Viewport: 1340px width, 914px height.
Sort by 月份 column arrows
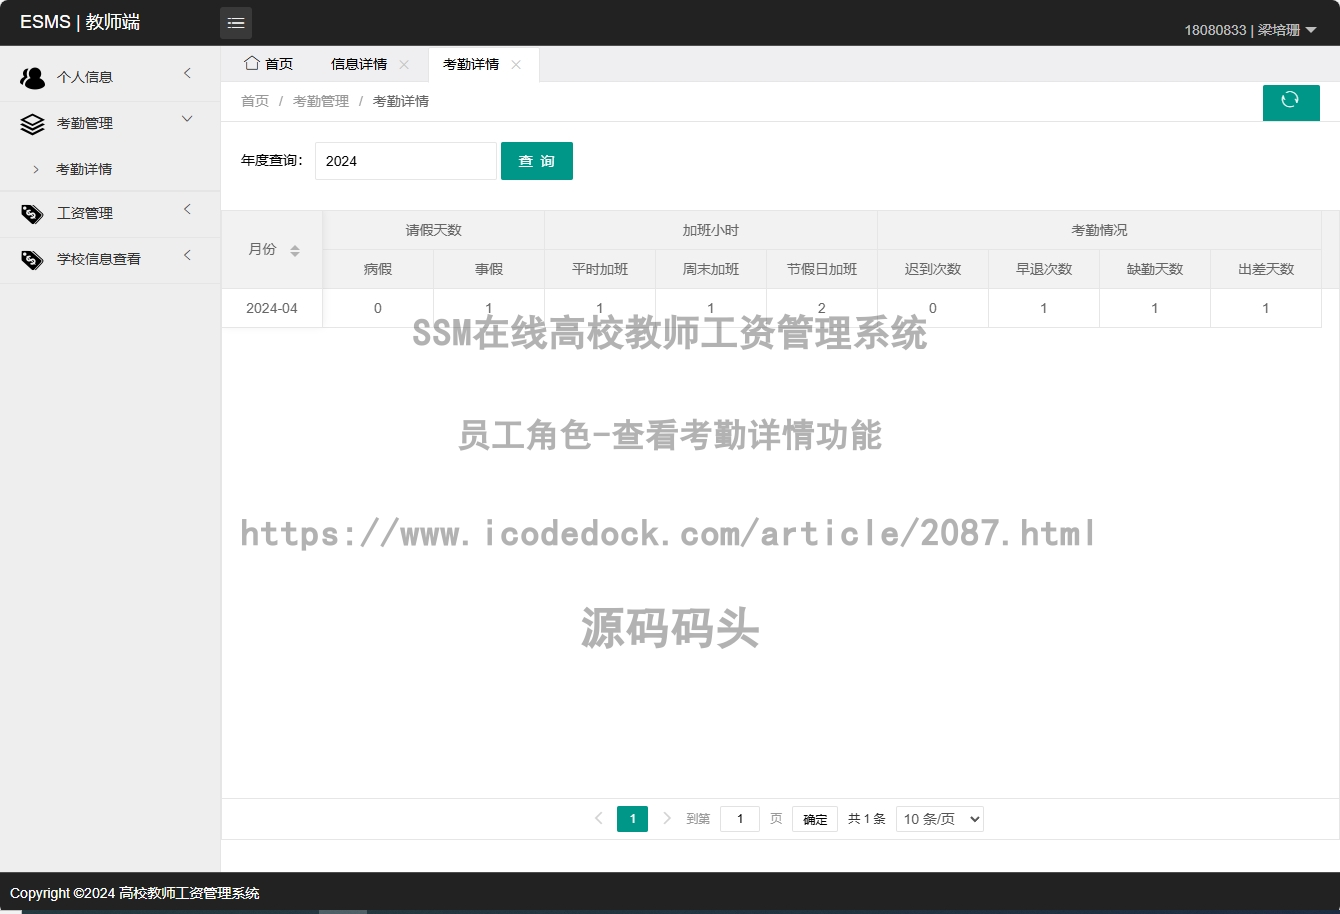[295, 250]
